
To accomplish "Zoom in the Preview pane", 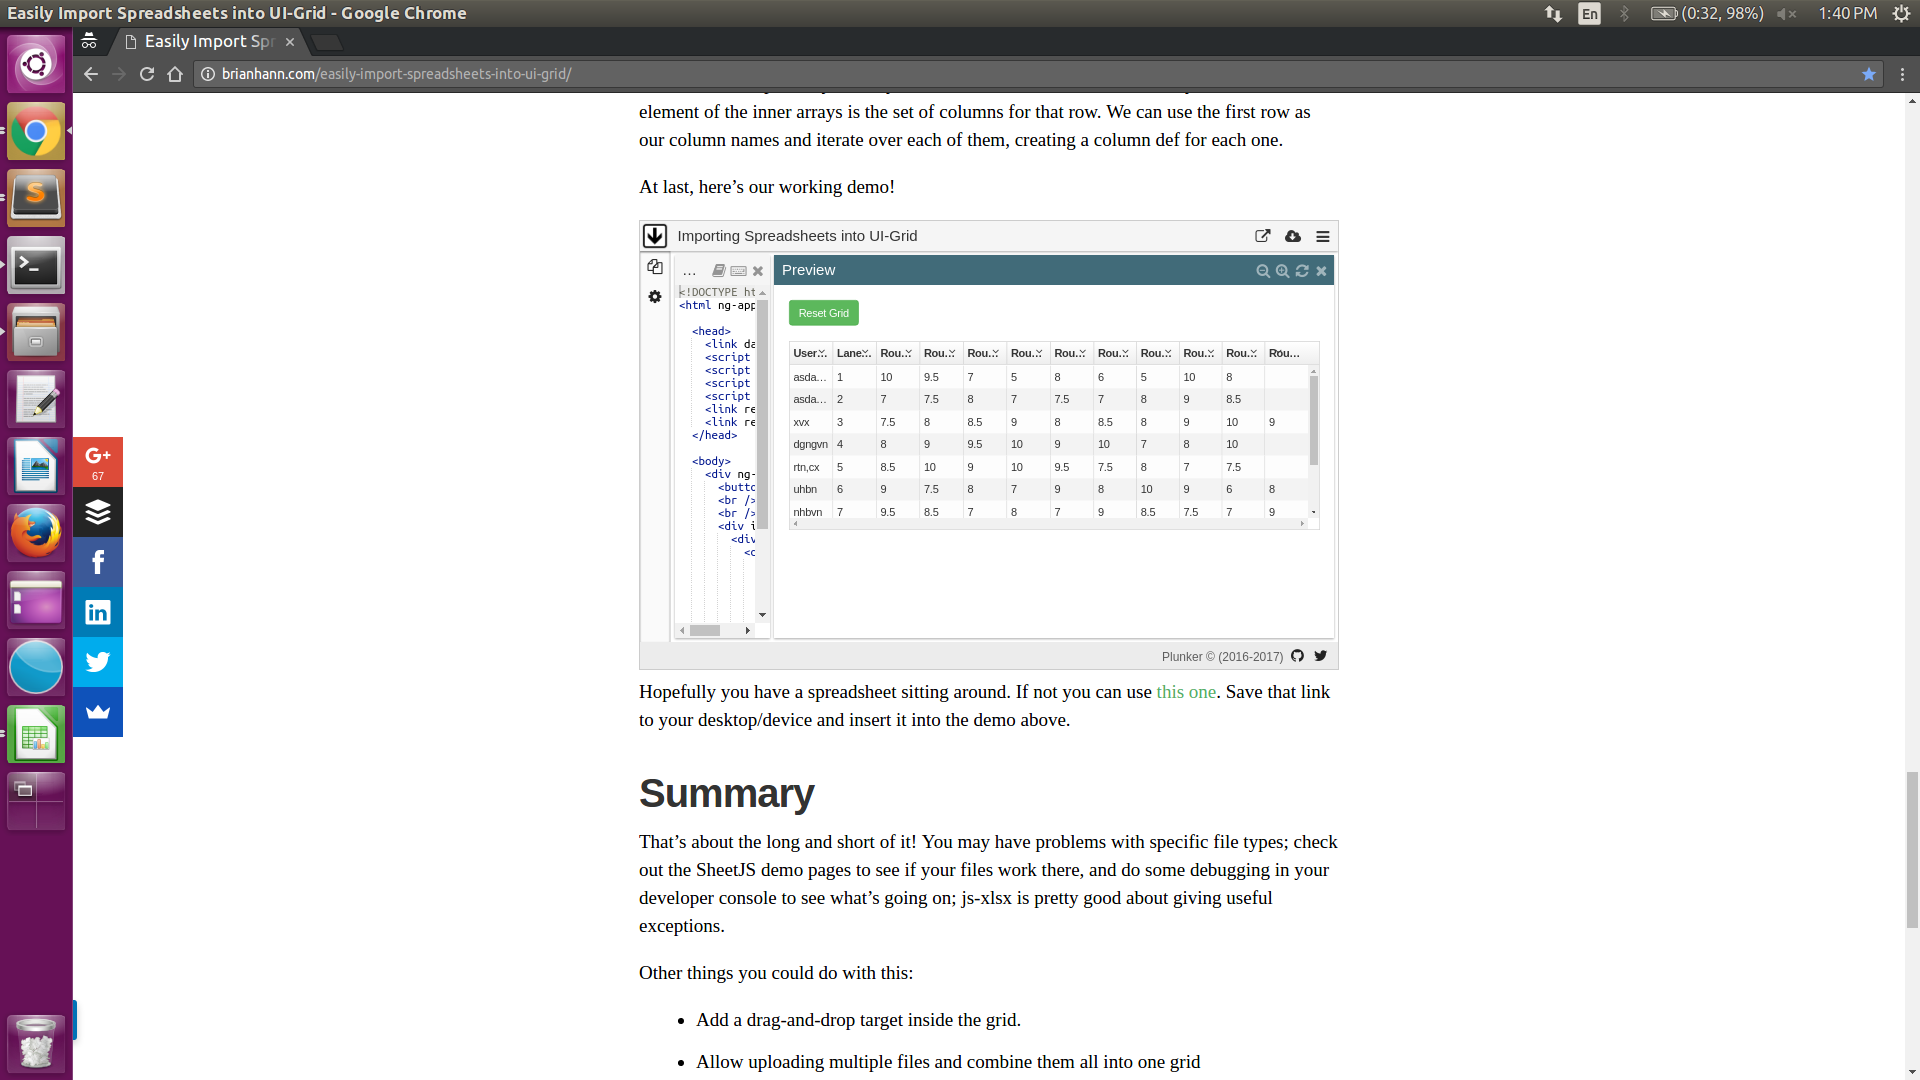I will 1282,271.
